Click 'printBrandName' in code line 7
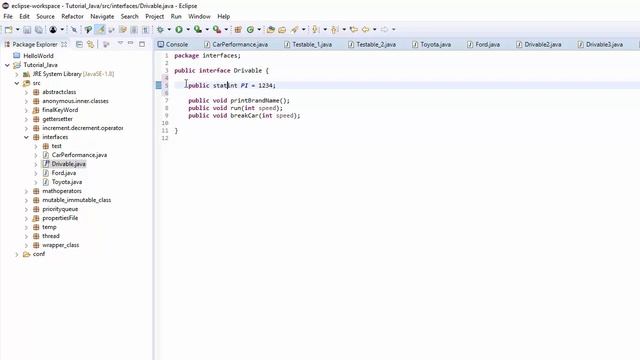Screen dimensions: 640x360 255,100
